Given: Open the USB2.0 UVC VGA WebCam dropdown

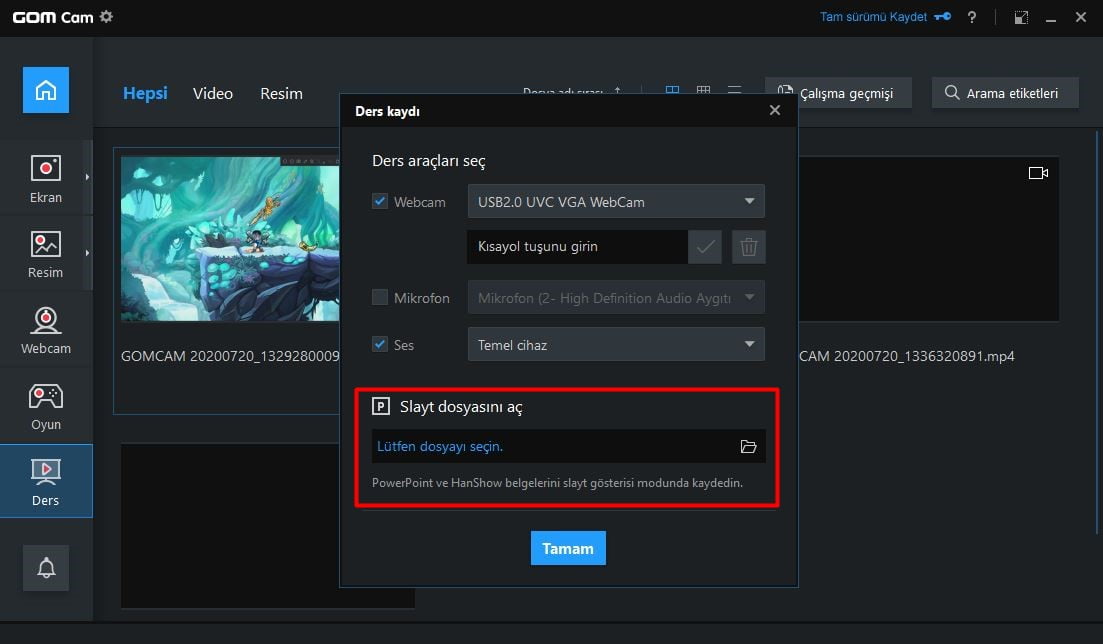Looking at the screenshot, I should tap(615, 201).
